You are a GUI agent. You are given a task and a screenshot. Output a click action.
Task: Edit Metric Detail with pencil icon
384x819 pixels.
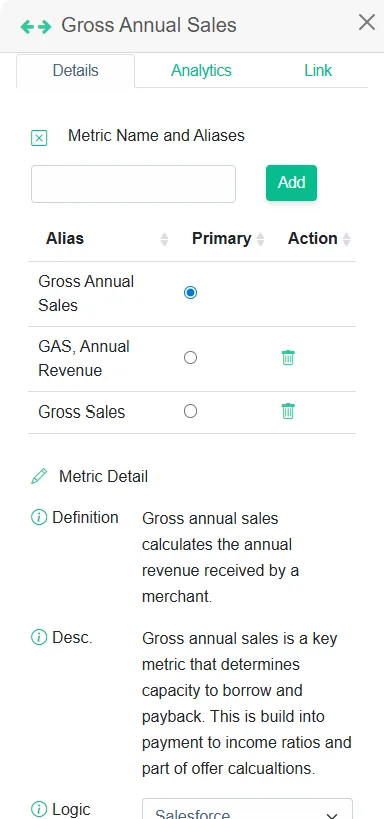[39, 476]
